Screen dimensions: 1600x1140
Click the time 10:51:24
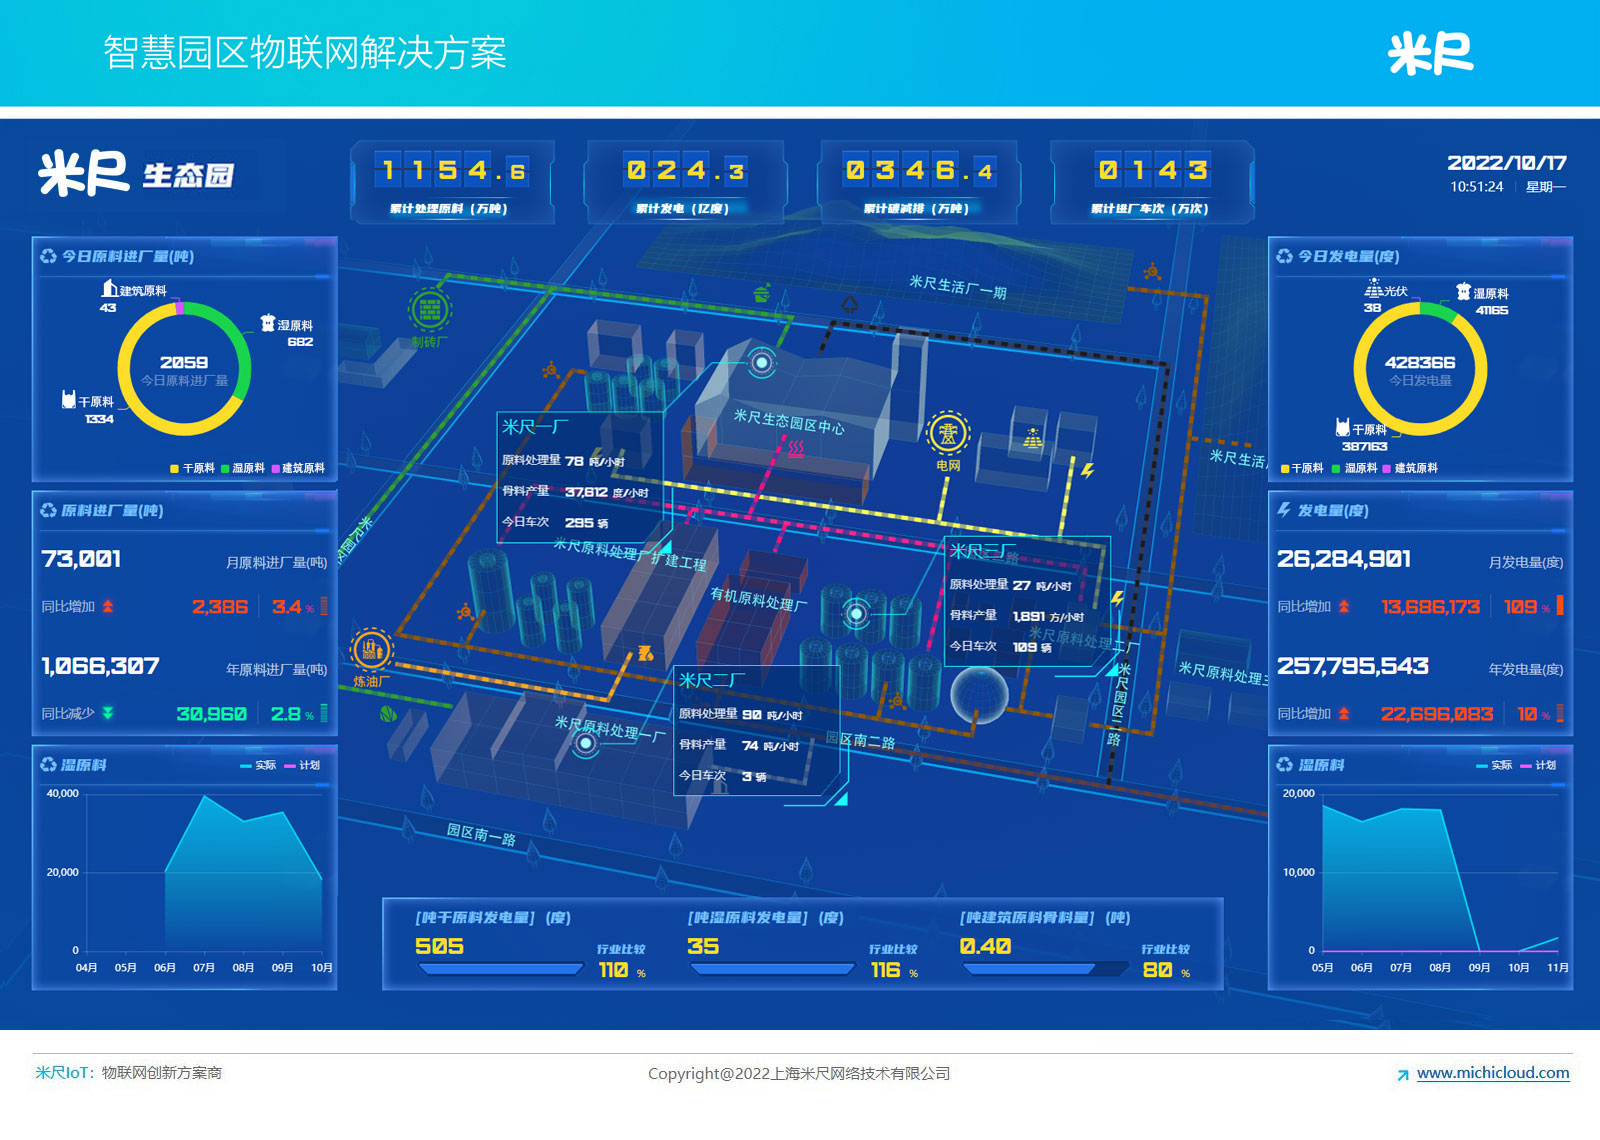click(1477, 187)
